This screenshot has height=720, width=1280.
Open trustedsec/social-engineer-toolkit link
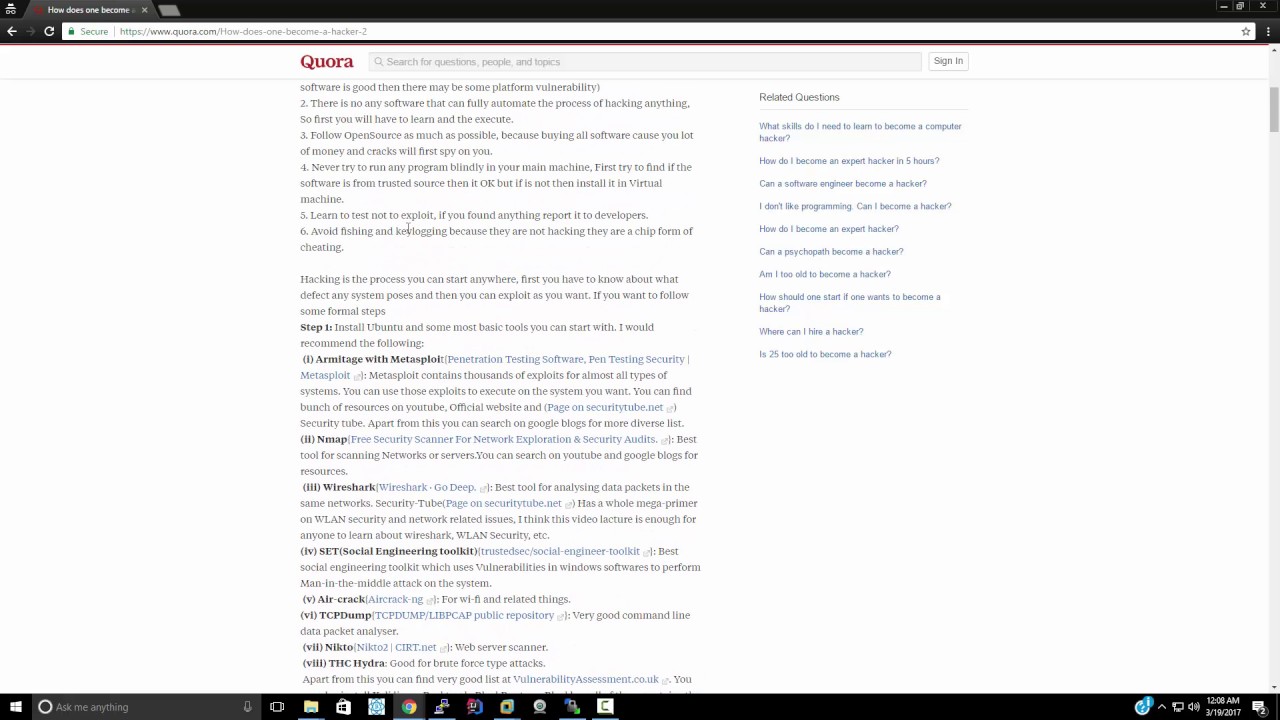[x=560, y=551]
